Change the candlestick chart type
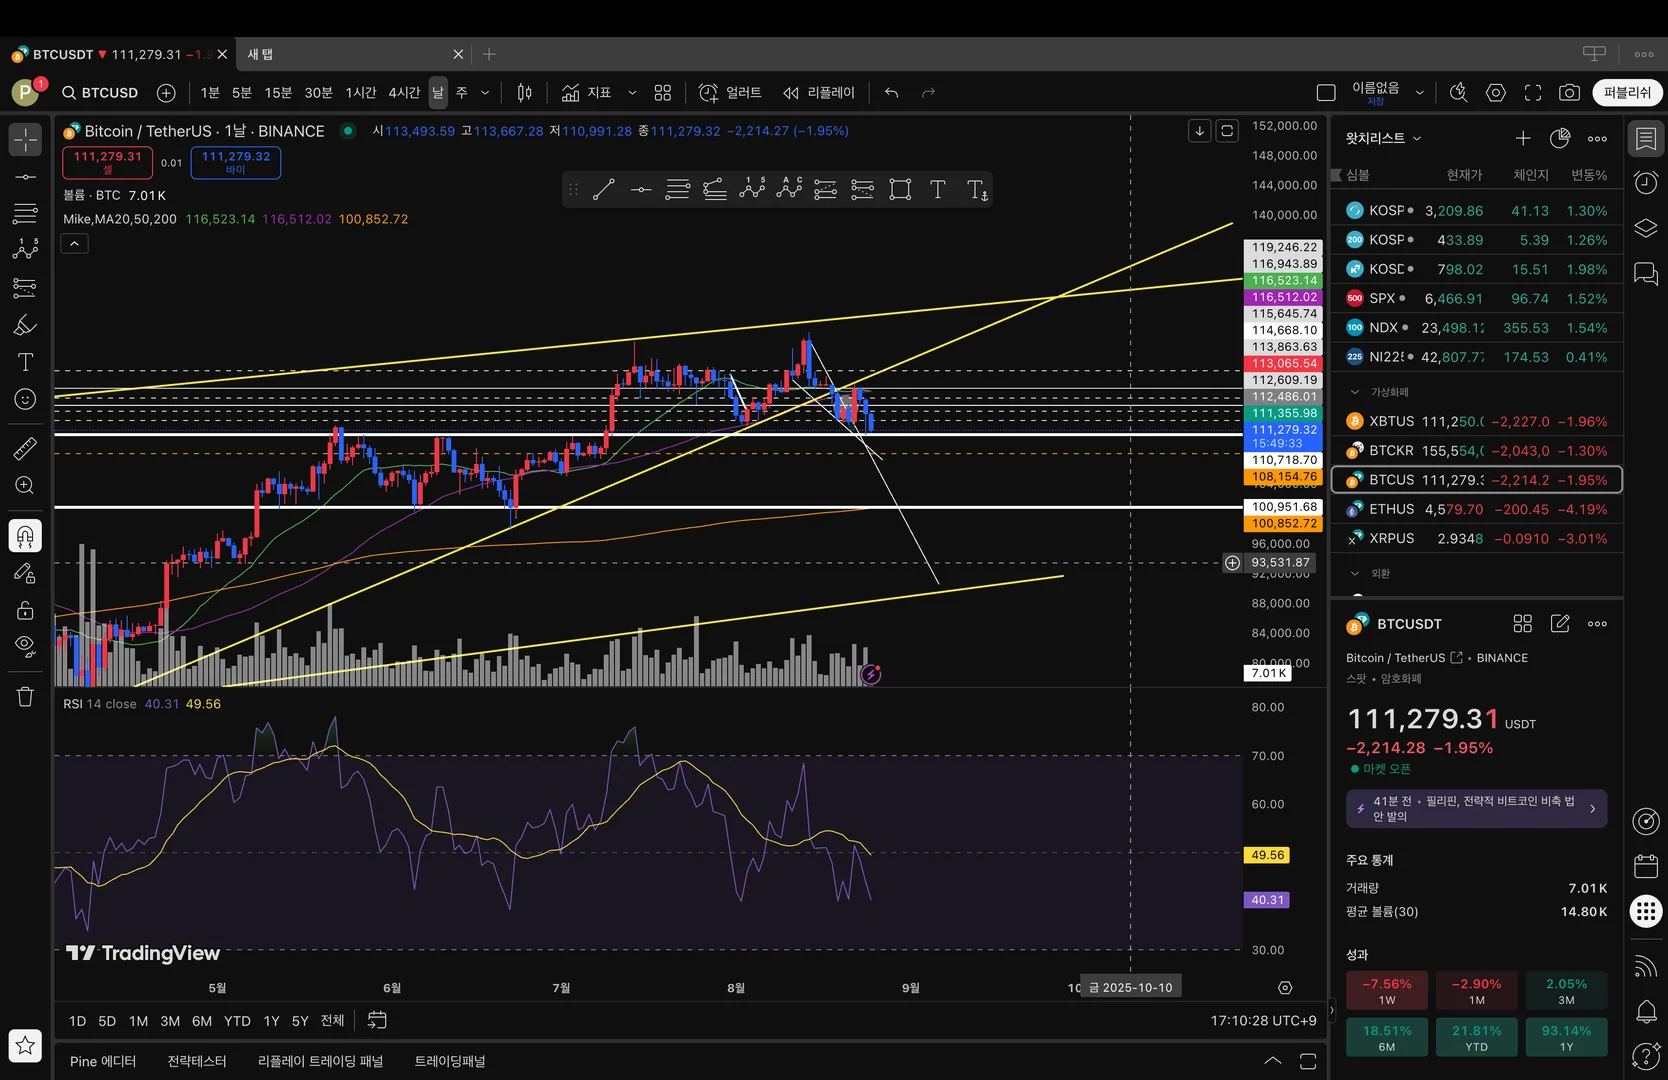 (x=525, y=93)
